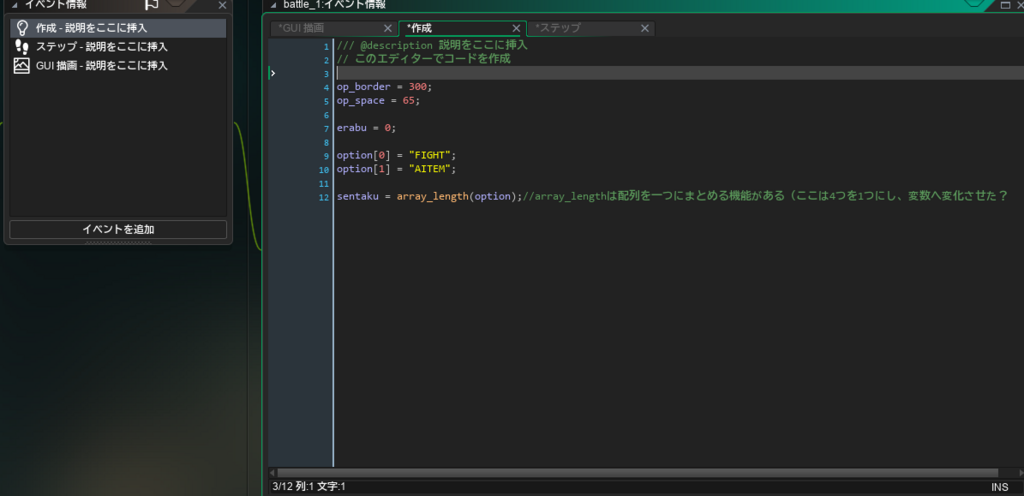Screen dimensions: 1024x496
Task: Select the ステップ event in the list
Action: click(x=101, y=47)
